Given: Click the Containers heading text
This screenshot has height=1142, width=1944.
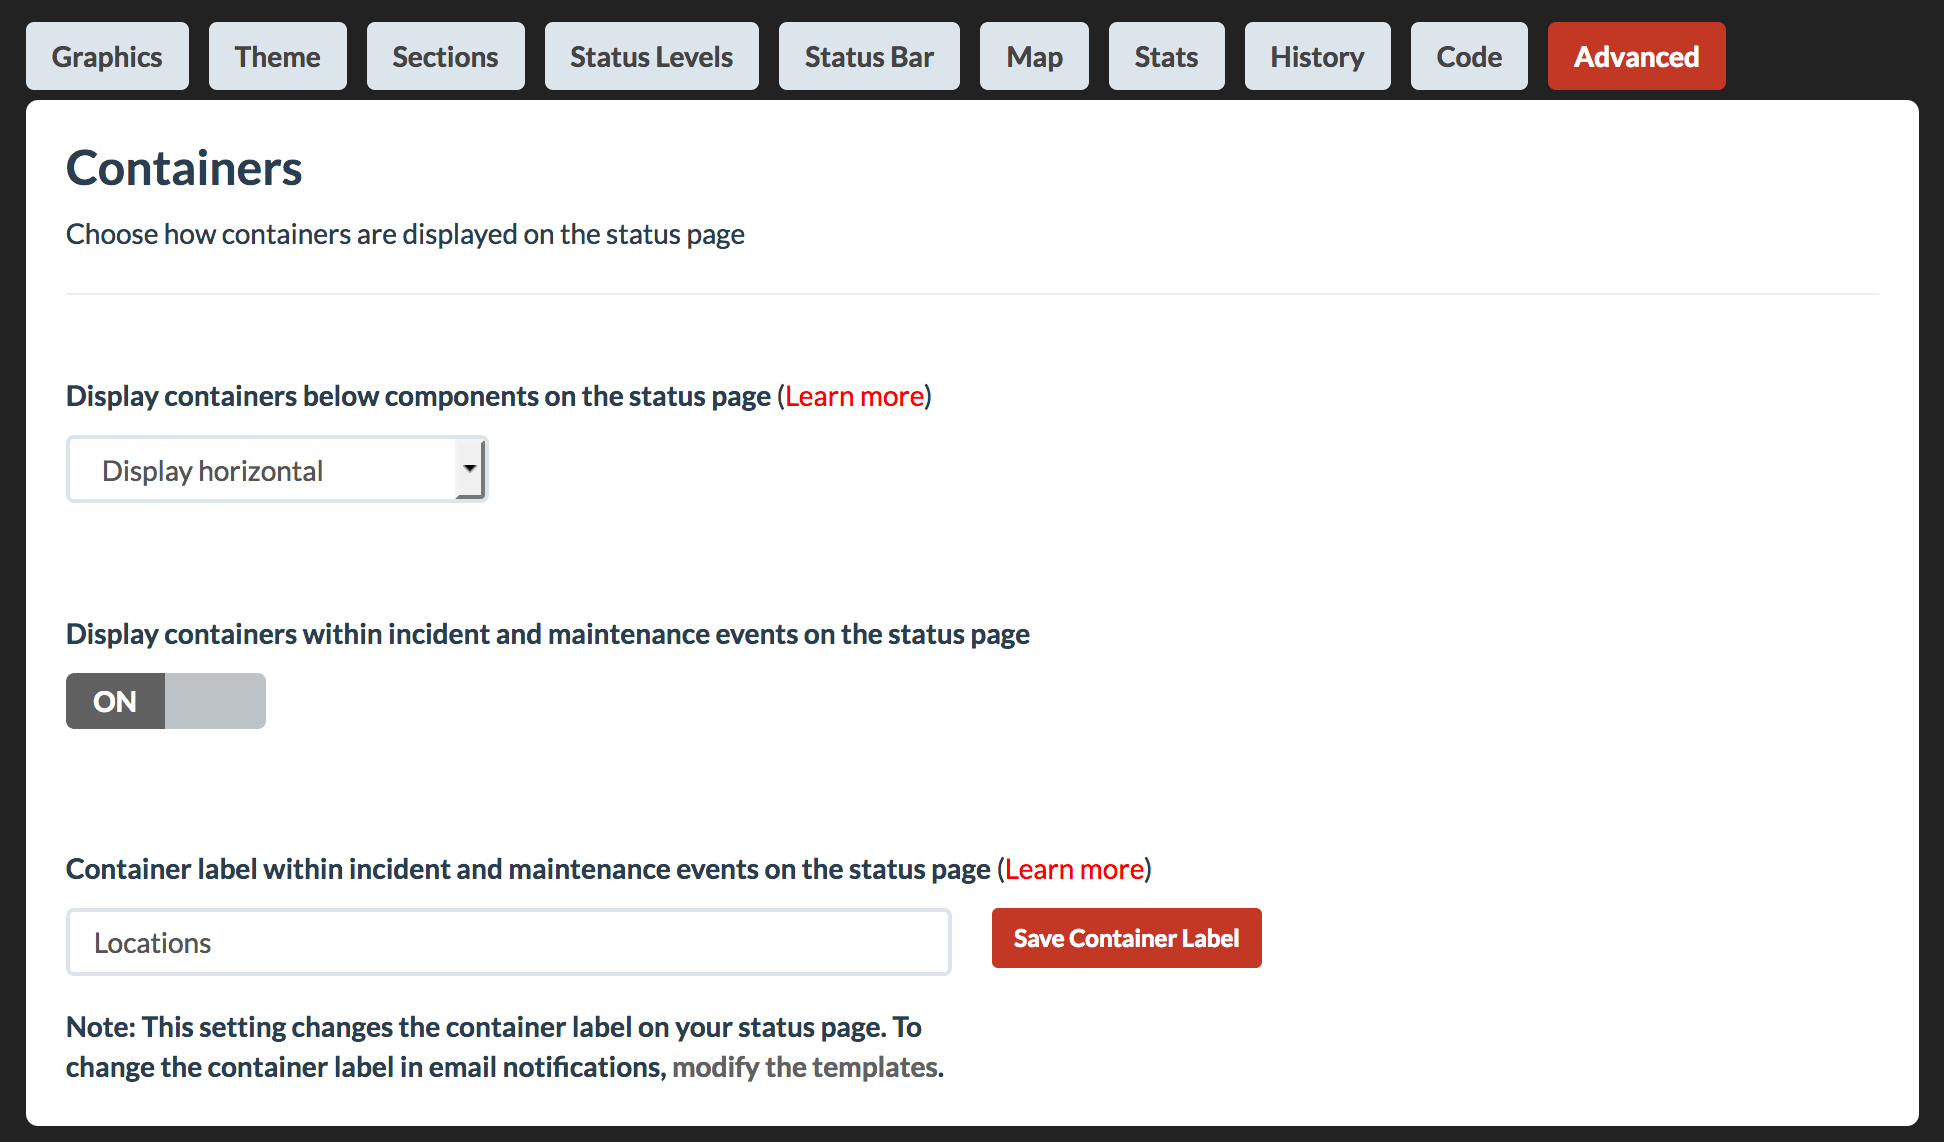Looking at the screenshot, I should tap(184, 167).
